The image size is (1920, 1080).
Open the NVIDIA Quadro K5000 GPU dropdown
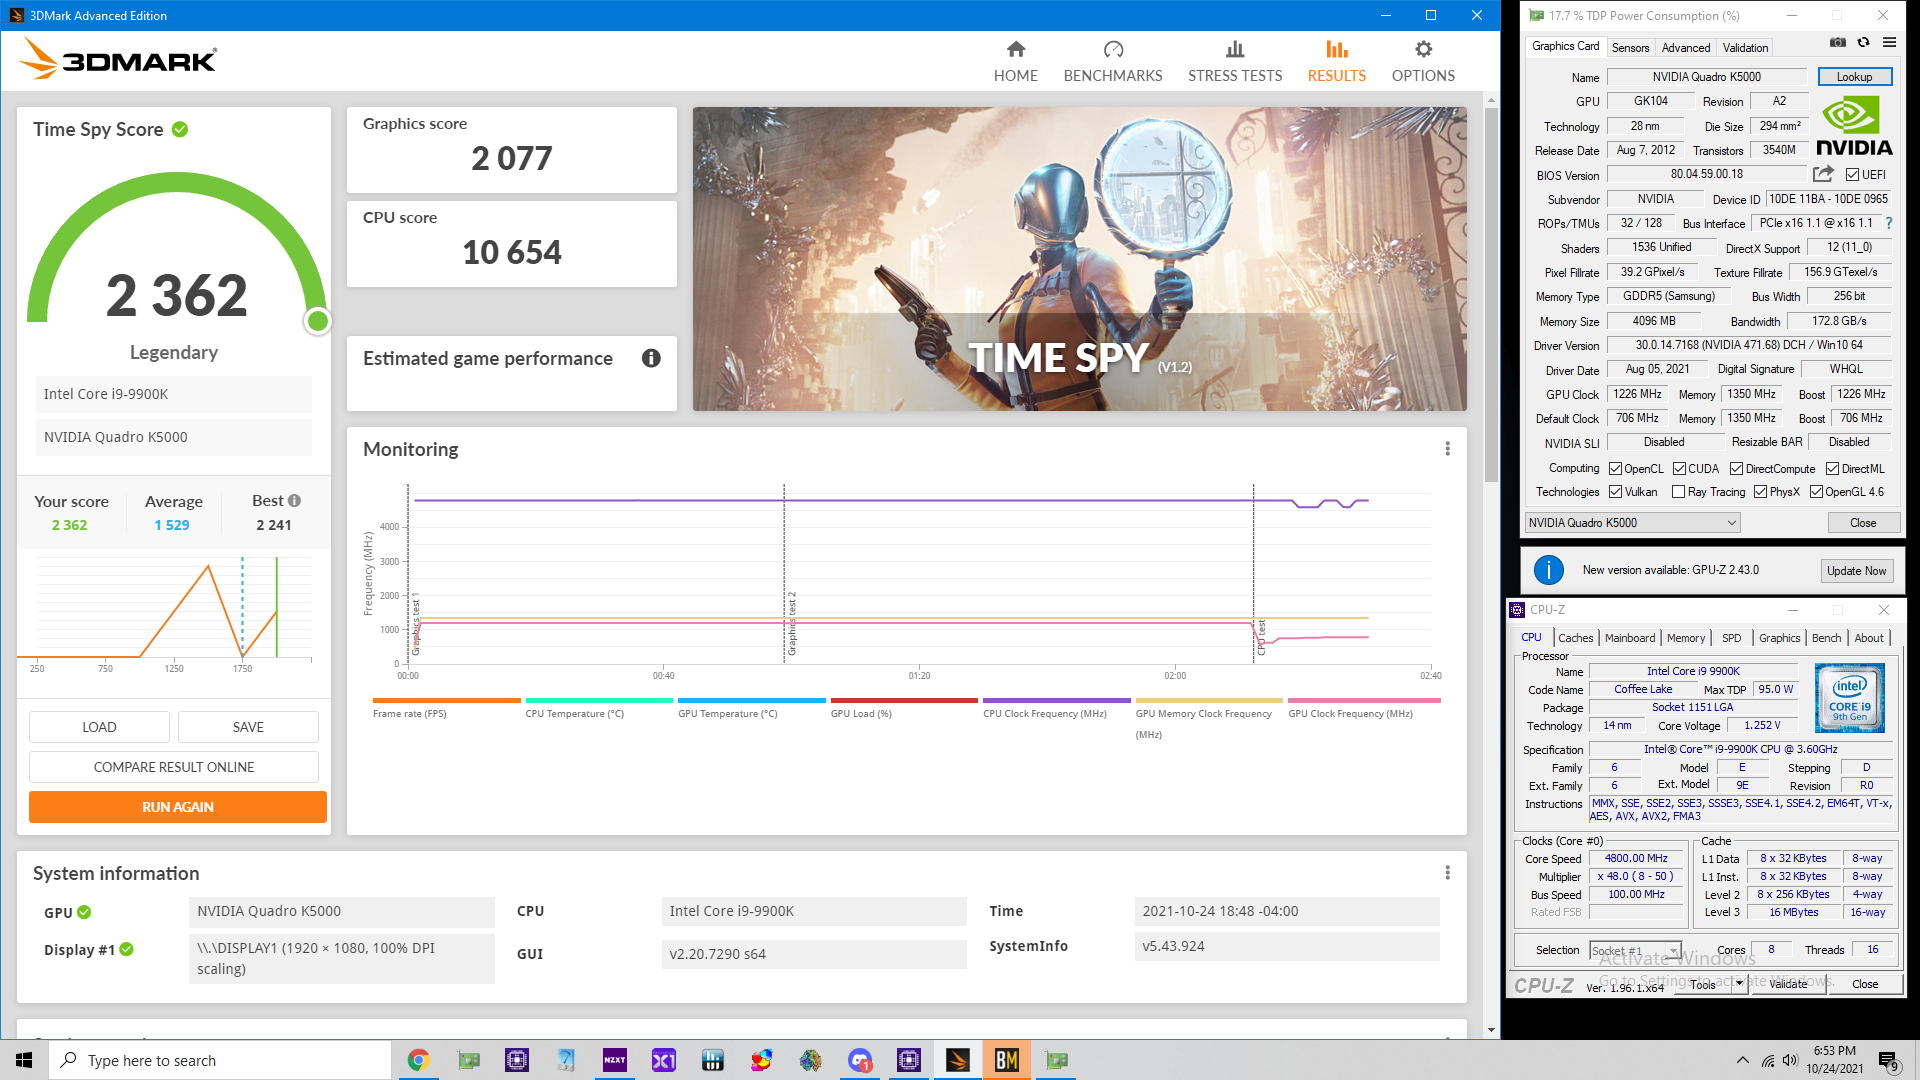point(1632,523)
